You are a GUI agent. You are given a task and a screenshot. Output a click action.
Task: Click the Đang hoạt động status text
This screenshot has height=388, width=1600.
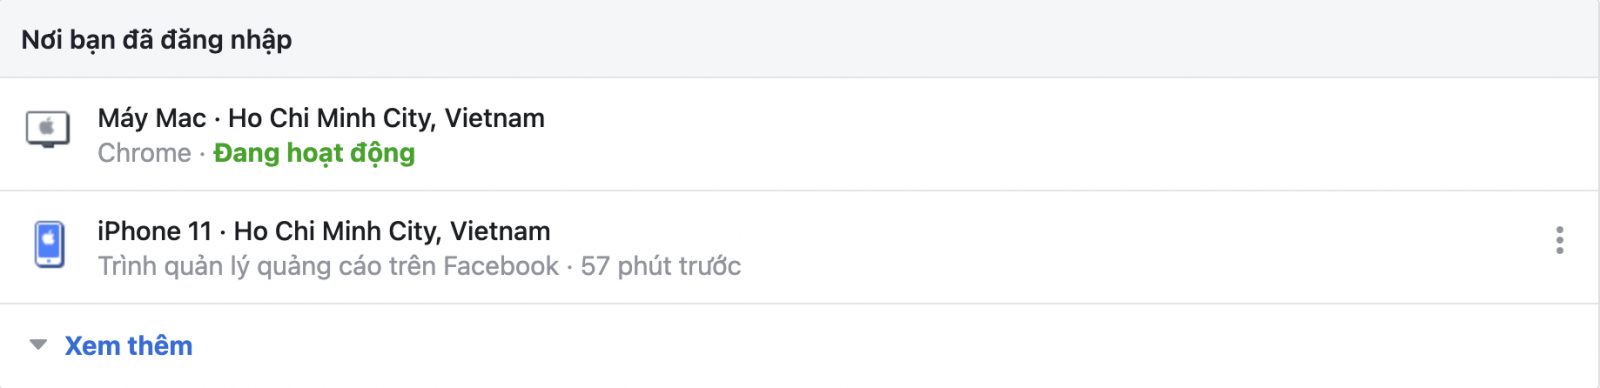314,153
